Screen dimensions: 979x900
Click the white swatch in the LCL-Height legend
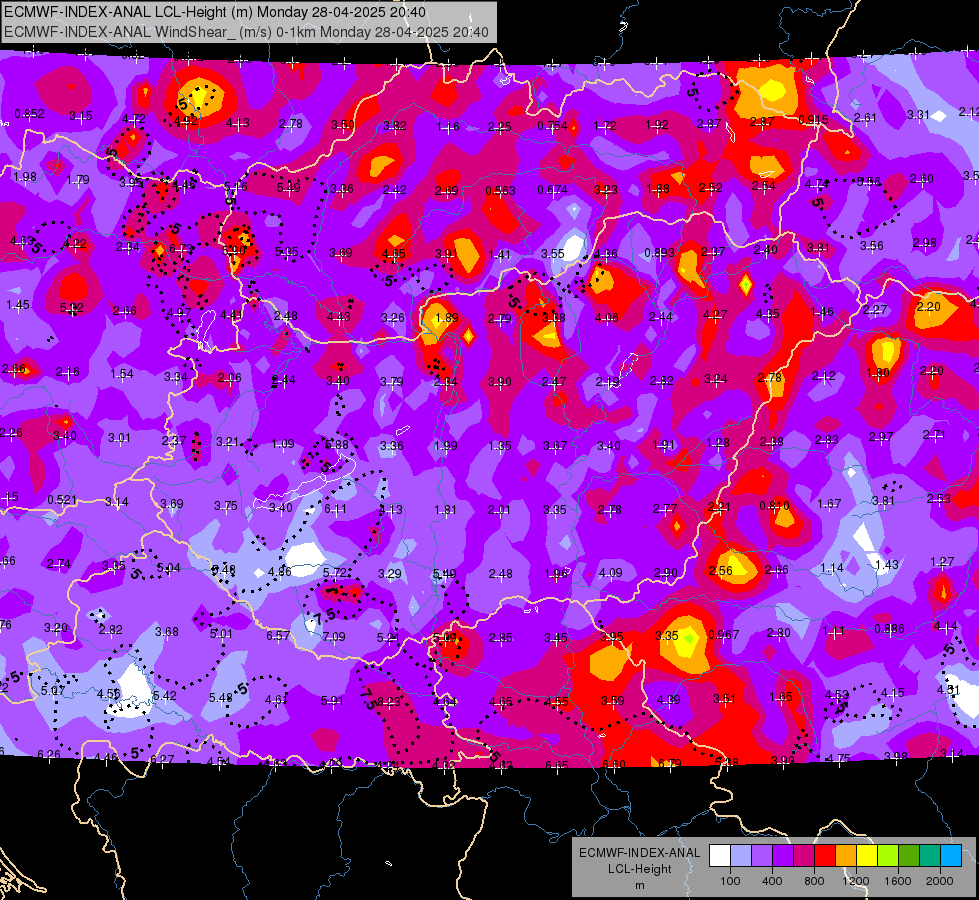coord(720,856)
